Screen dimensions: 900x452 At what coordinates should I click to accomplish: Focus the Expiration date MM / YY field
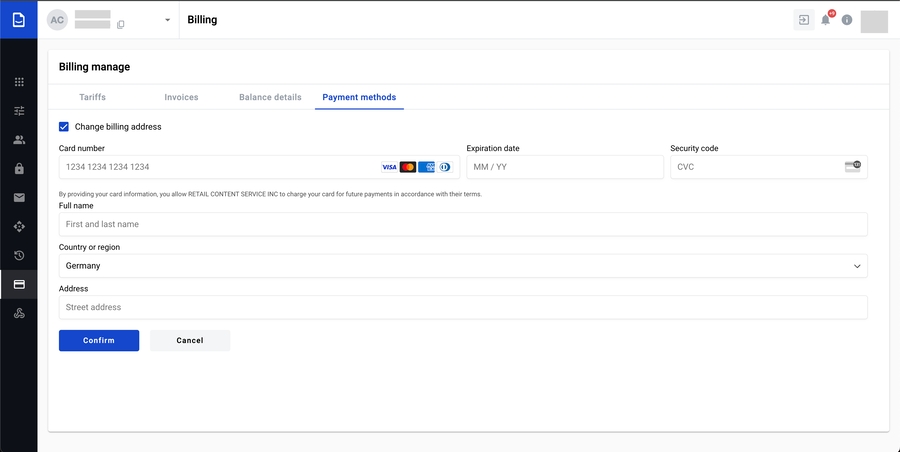[x=565, y=167]
